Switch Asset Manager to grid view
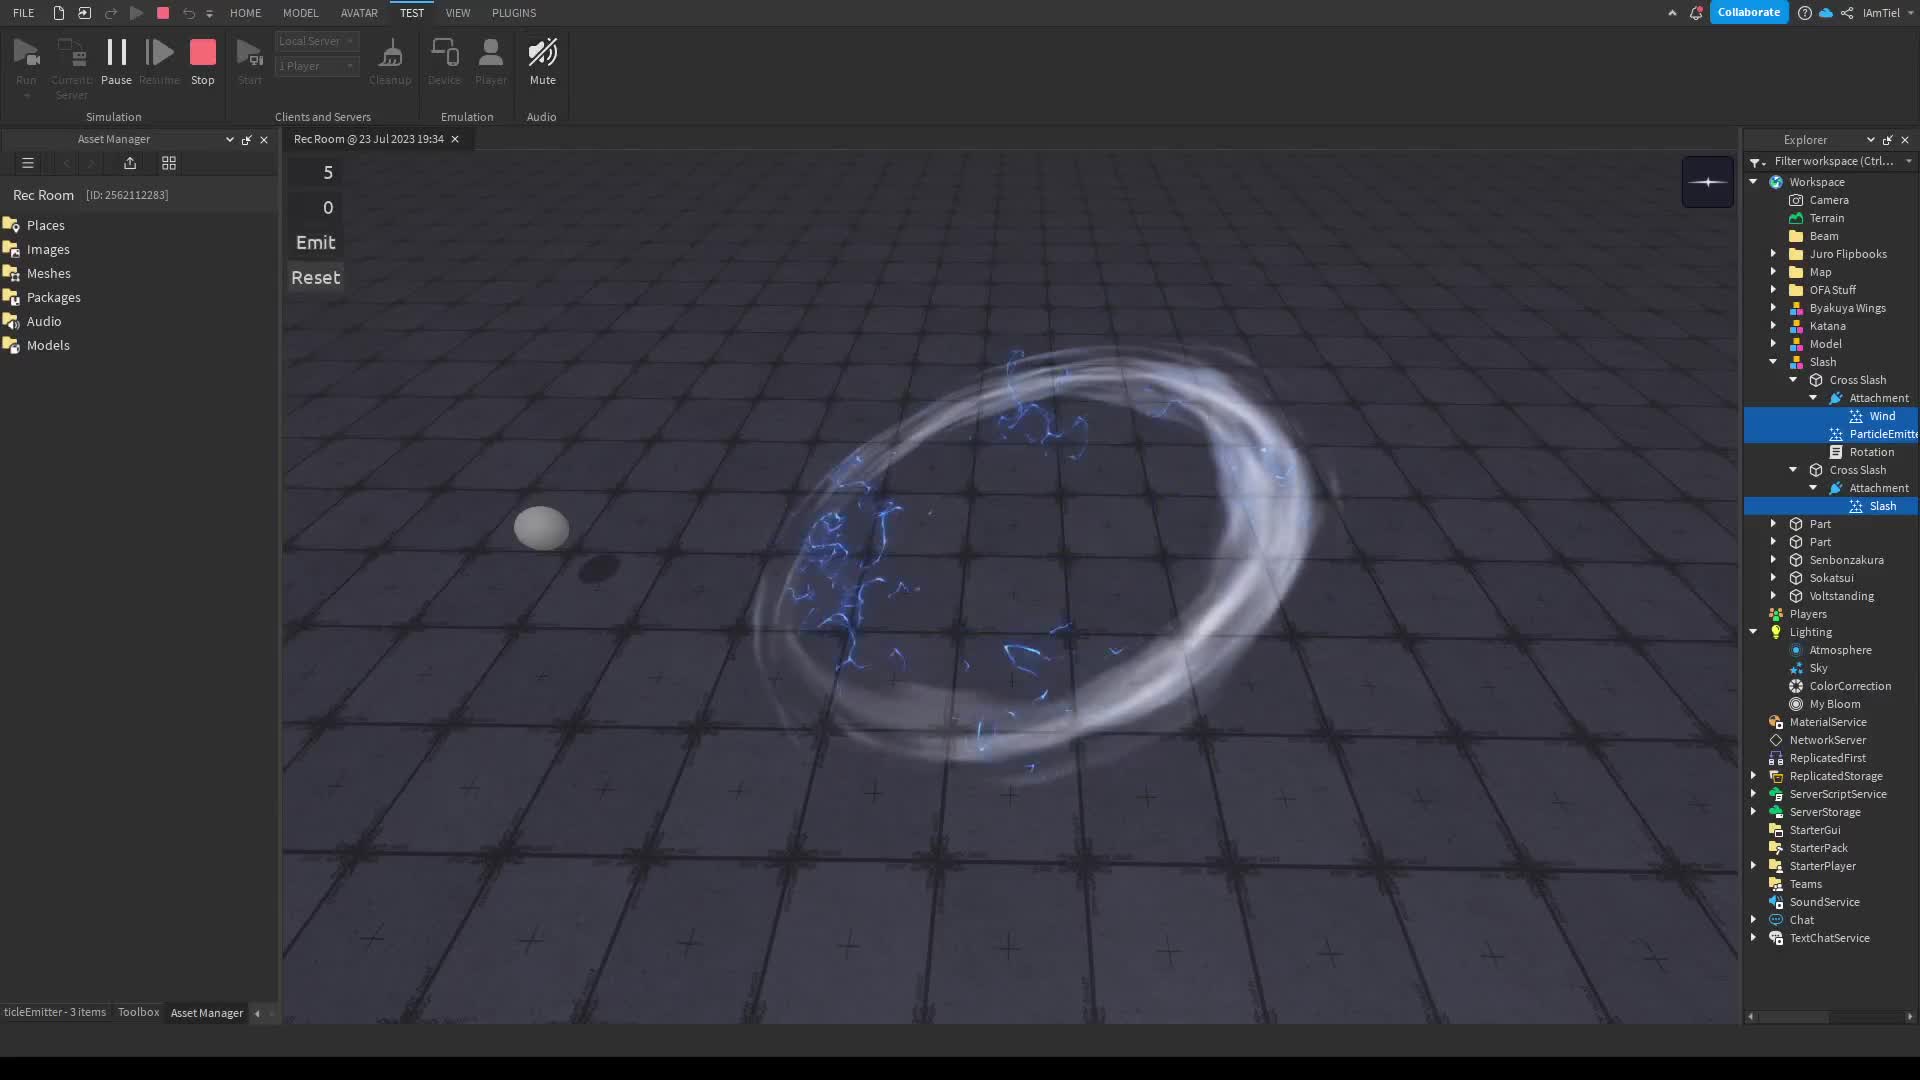The image size is (1920, 1080). tap(169, 163)
